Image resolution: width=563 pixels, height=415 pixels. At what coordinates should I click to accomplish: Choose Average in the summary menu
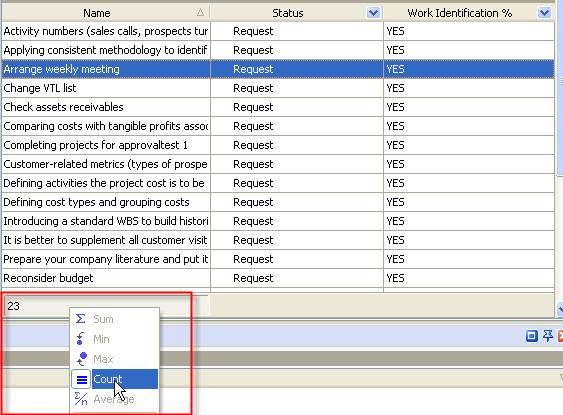[114, 399]
